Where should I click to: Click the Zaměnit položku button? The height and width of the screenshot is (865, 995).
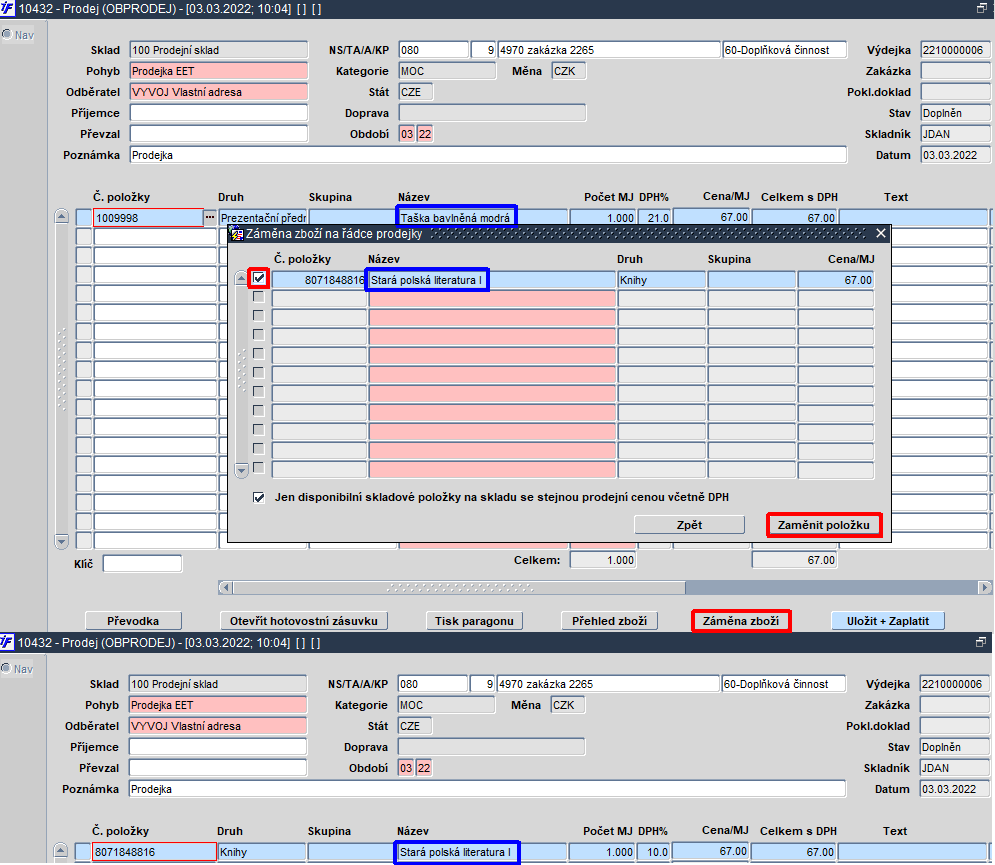coord(824,525)
